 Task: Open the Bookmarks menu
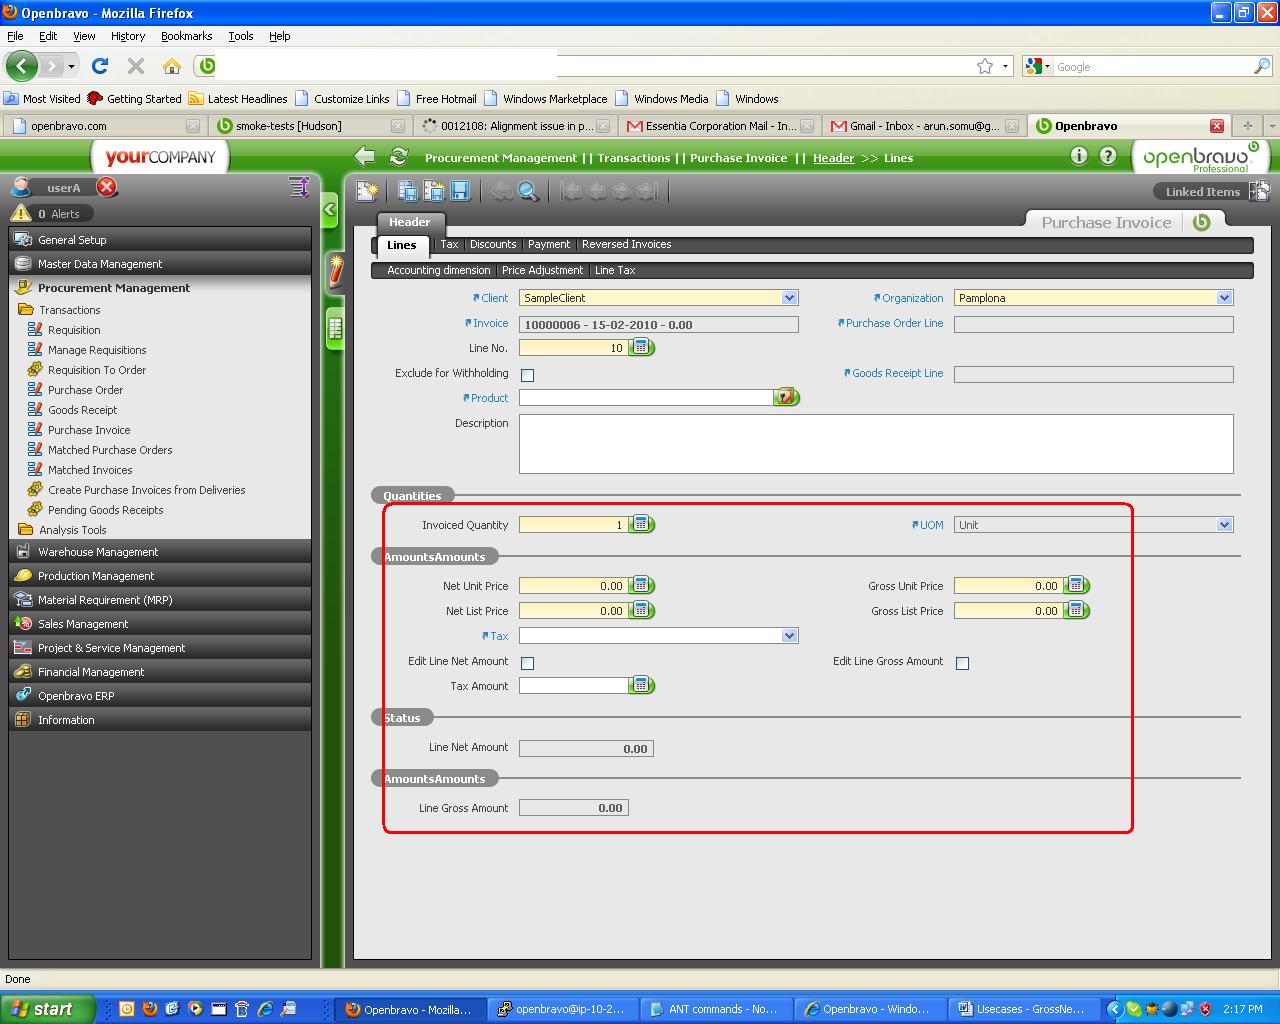pos(186,36)
